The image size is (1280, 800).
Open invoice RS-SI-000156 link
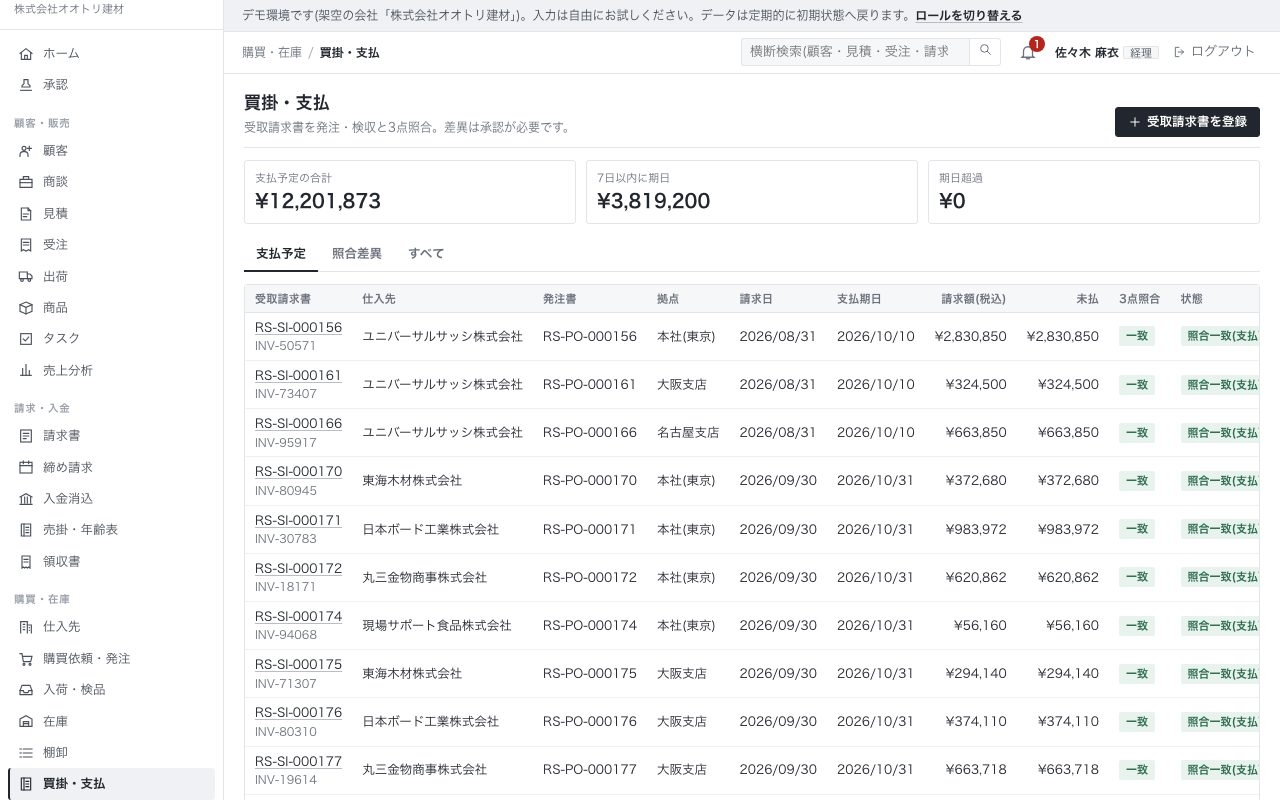tap(298, 327)
